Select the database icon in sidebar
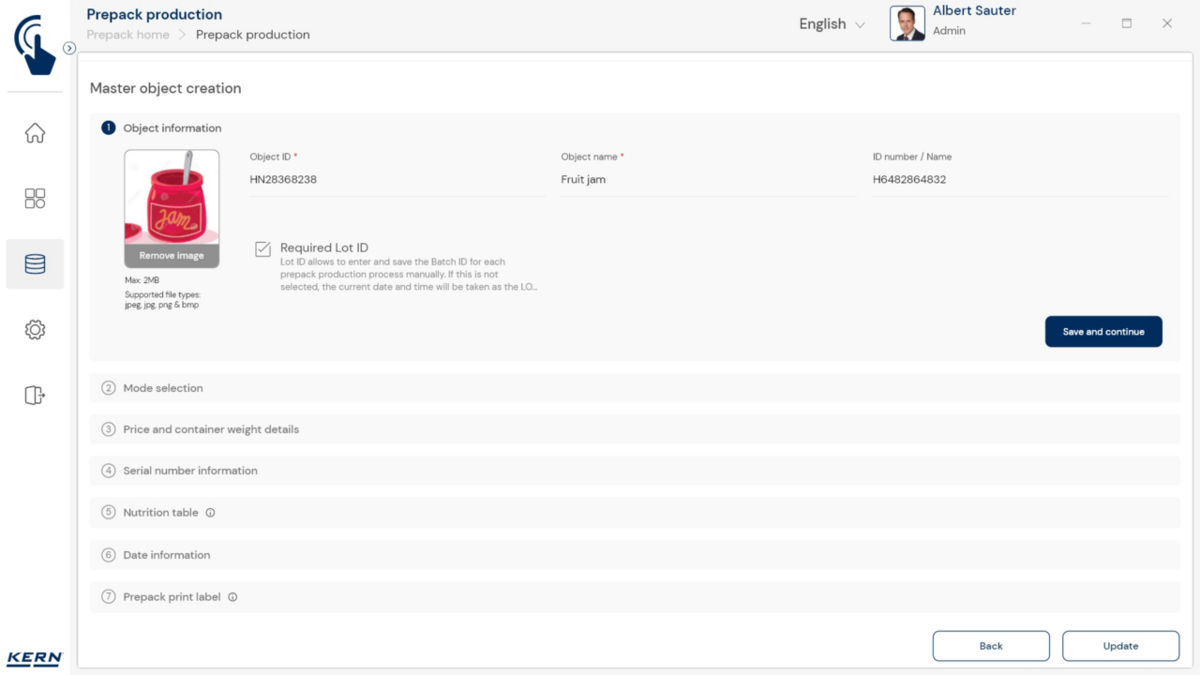This screenshot has height=675, width=1200. [35, 264]
